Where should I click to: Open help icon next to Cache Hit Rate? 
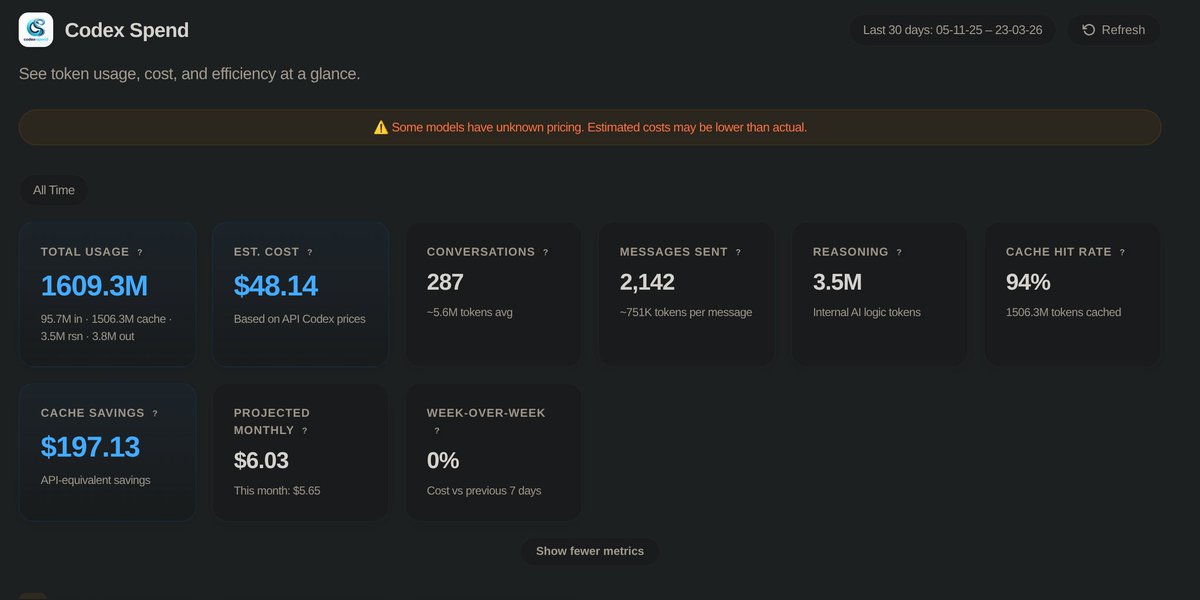point(1122,253)
